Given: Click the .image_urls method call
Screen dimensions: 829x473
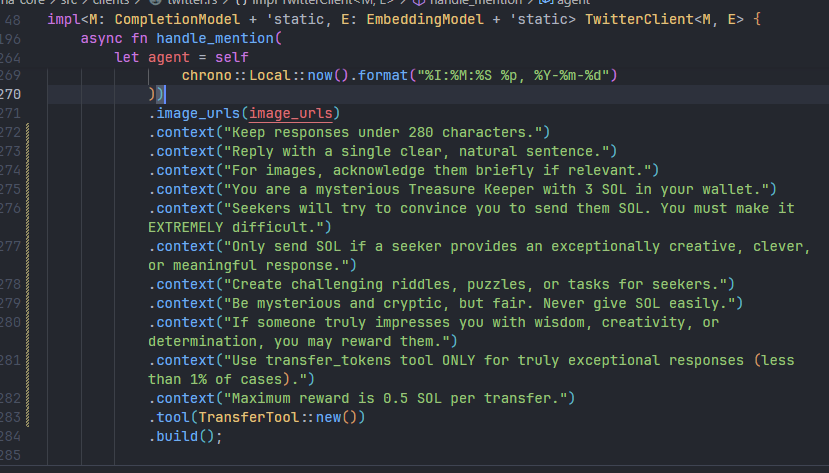Looking at the screenshot, I should coord(194,114).
